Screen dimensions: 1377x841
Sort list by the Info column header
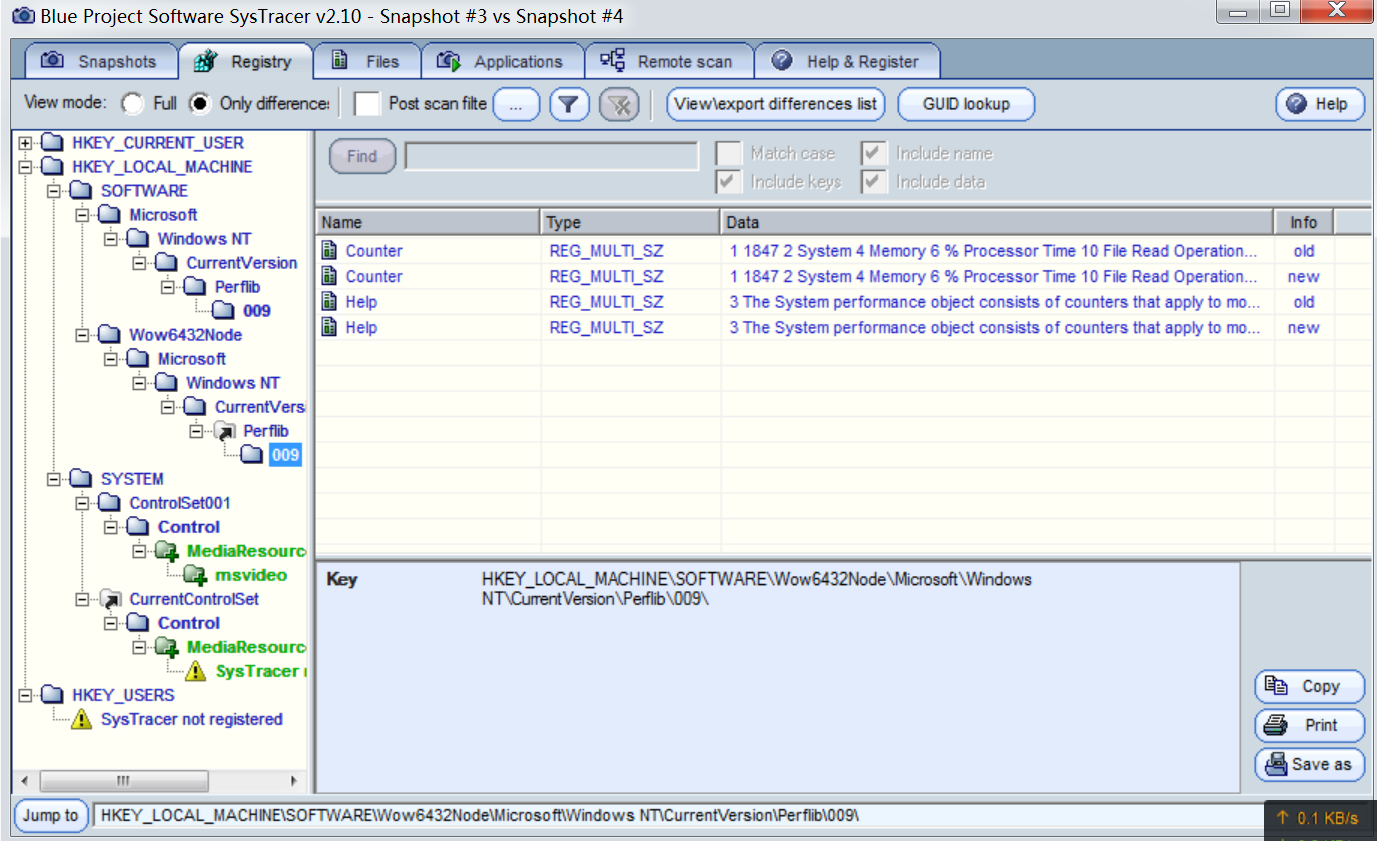1303,222
